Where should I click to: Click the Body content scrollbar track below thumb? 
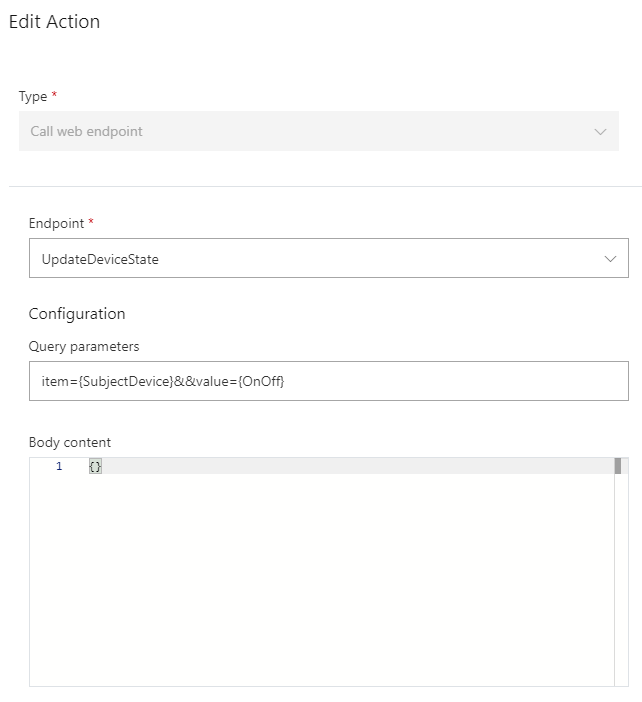click(x=618, y=580)
